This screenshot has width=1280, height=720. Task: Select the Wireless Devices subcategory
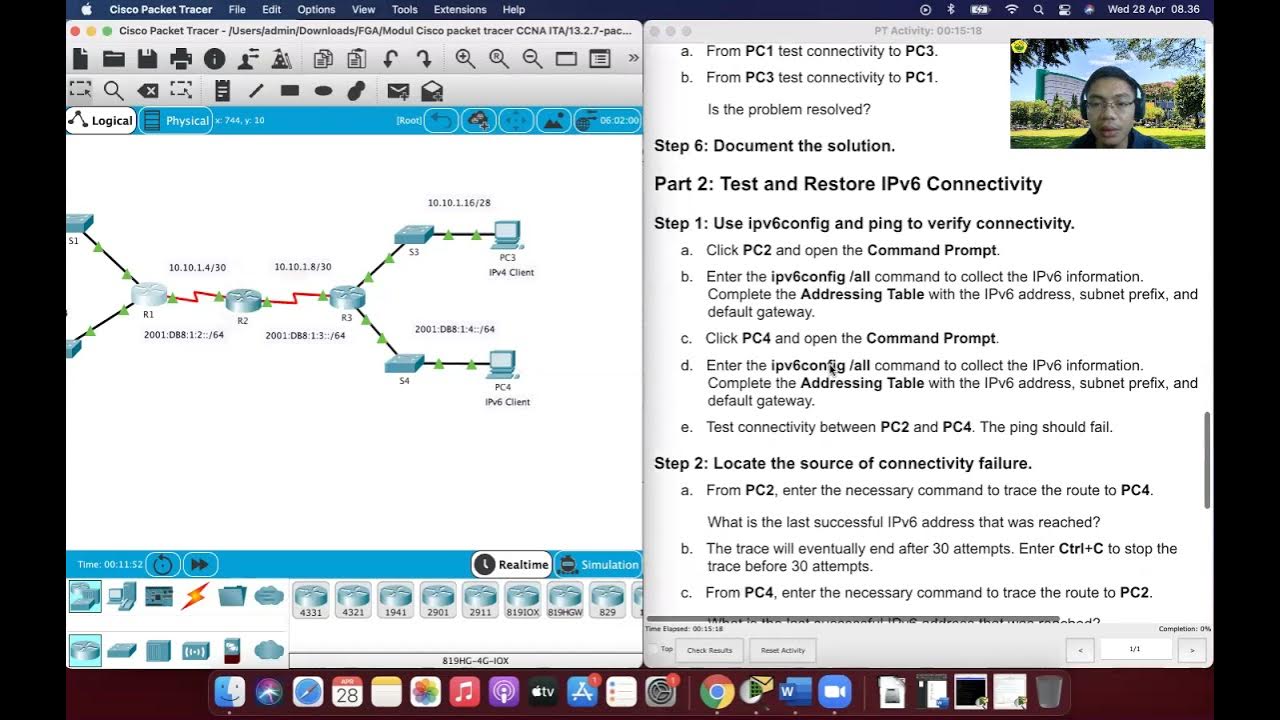pyautogui.click(x=196, y=651)
